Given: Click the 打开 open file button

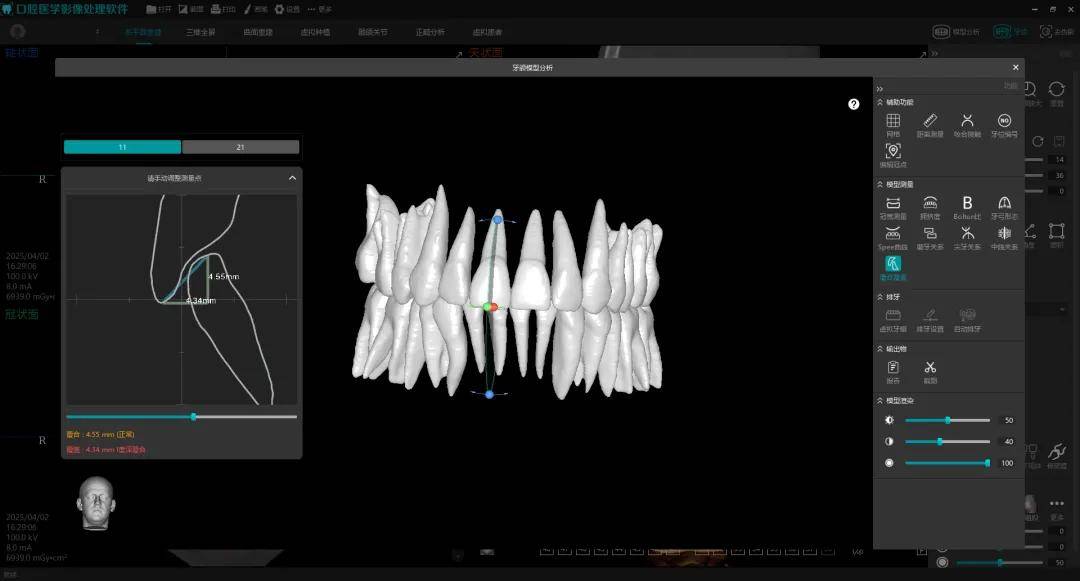Looking at the screenshot, I should pyautogui.click(x=159, y=9).
